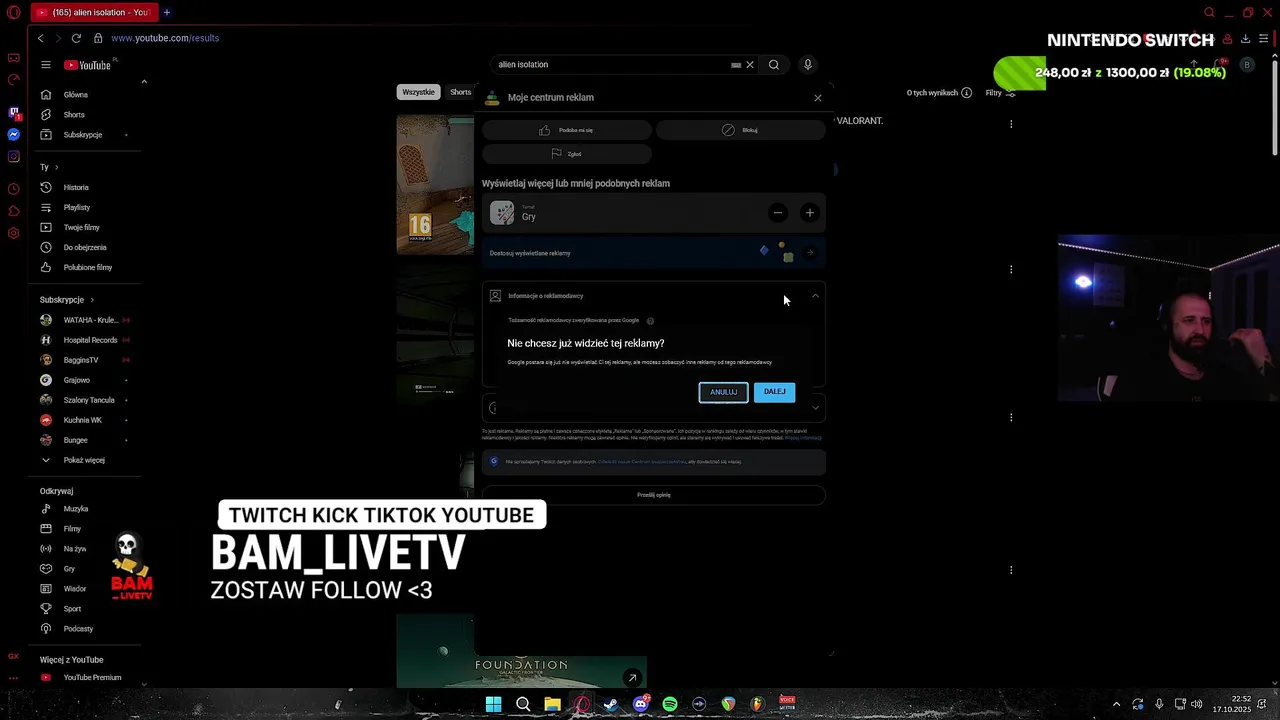Screen dimensions: 1280x720
Task: Open YouTube Premium in the sidebar
Action: click(x=92, y=678)
